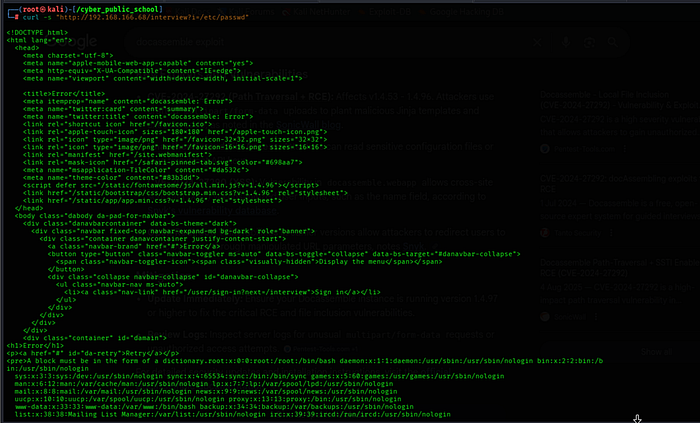Click the apple-mobile-web-app-capable meta line
This screenshot has width=700, height=423.
138,63
